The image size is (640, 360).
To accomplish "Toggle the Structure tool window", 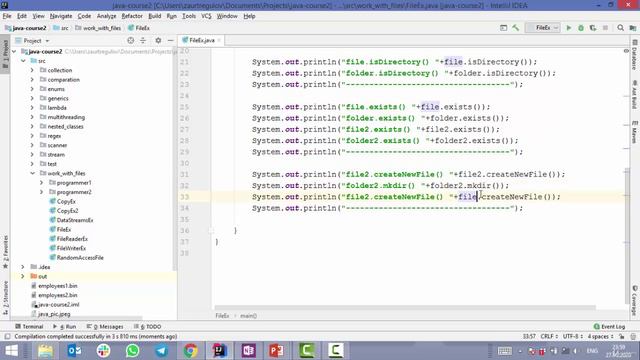I will [x=5, y=297].
